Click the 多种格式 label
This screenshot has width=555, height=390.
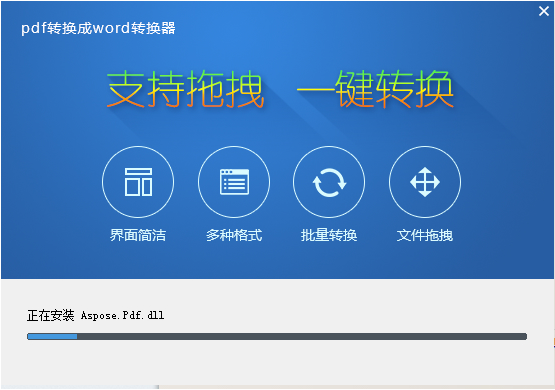click(234, 235)
